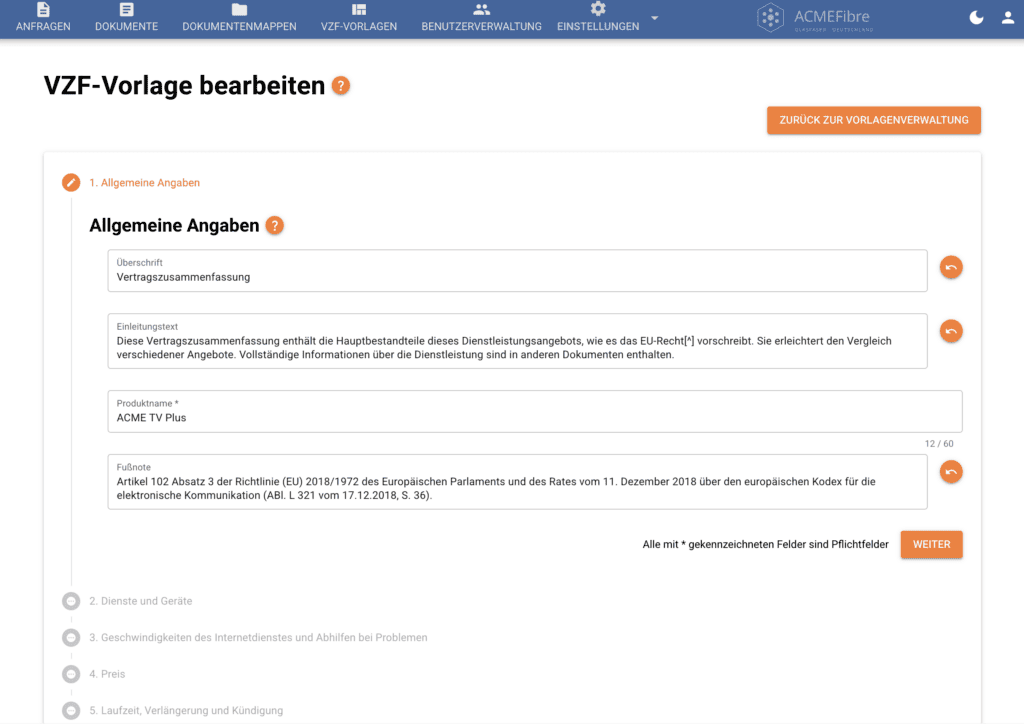The height and width of the screenshot is (724, 1024).
Task: Focus the Produktname input field
Action: [535, 411]
